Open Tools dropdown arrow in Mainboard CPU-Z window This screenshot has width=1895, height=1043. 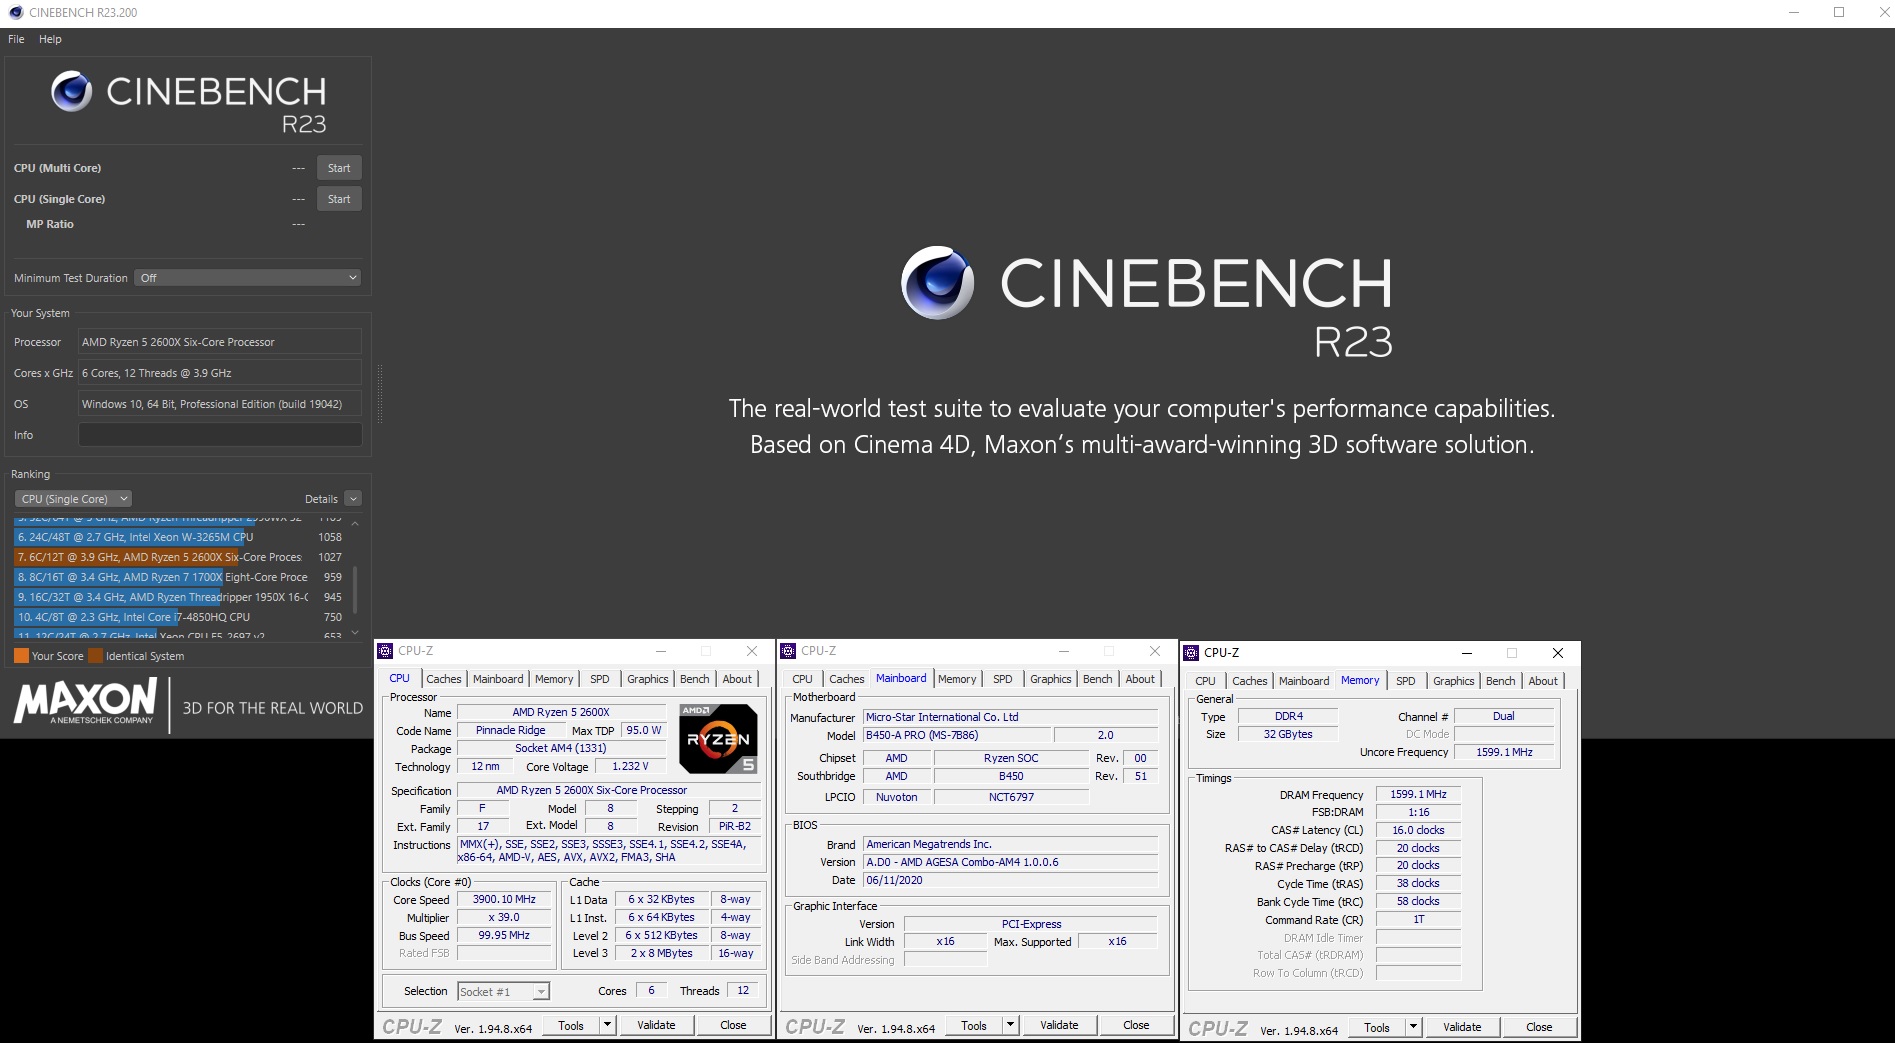point(1009,1025)
